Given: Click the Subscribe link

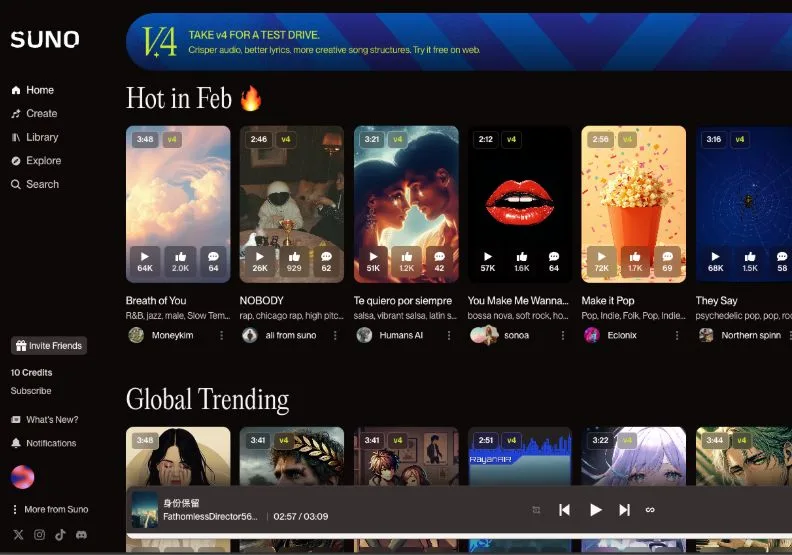Looking at the screenshot, I should tap(31, 391).
